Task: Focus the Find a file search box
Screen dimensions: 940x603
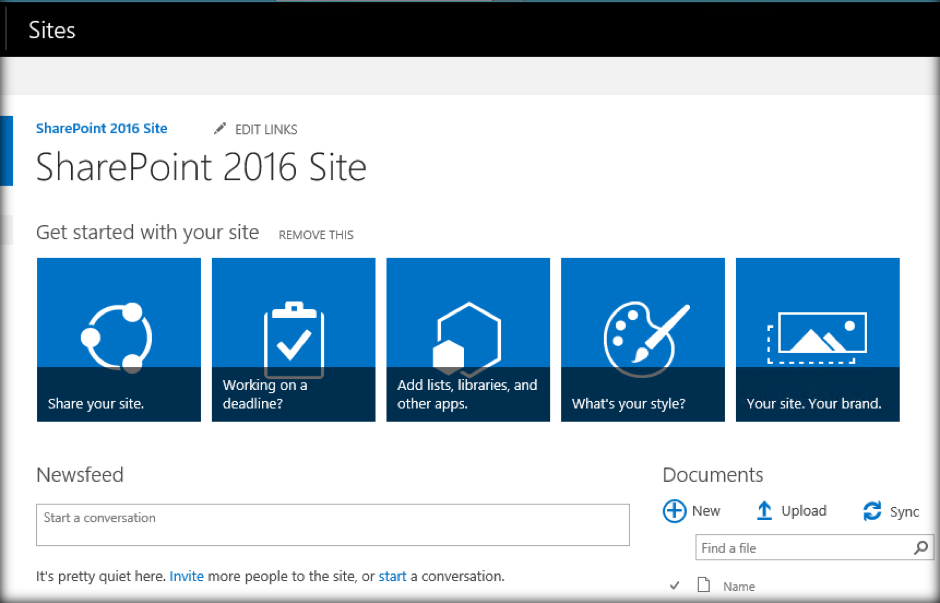Action: [x=815, y=548]
